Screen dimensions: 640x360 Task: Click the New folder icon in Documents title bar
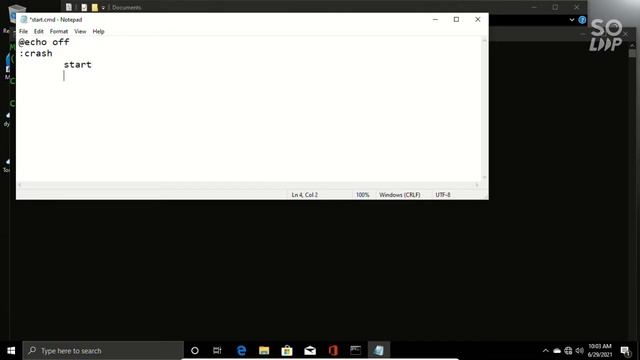click(x=95, y=7)
